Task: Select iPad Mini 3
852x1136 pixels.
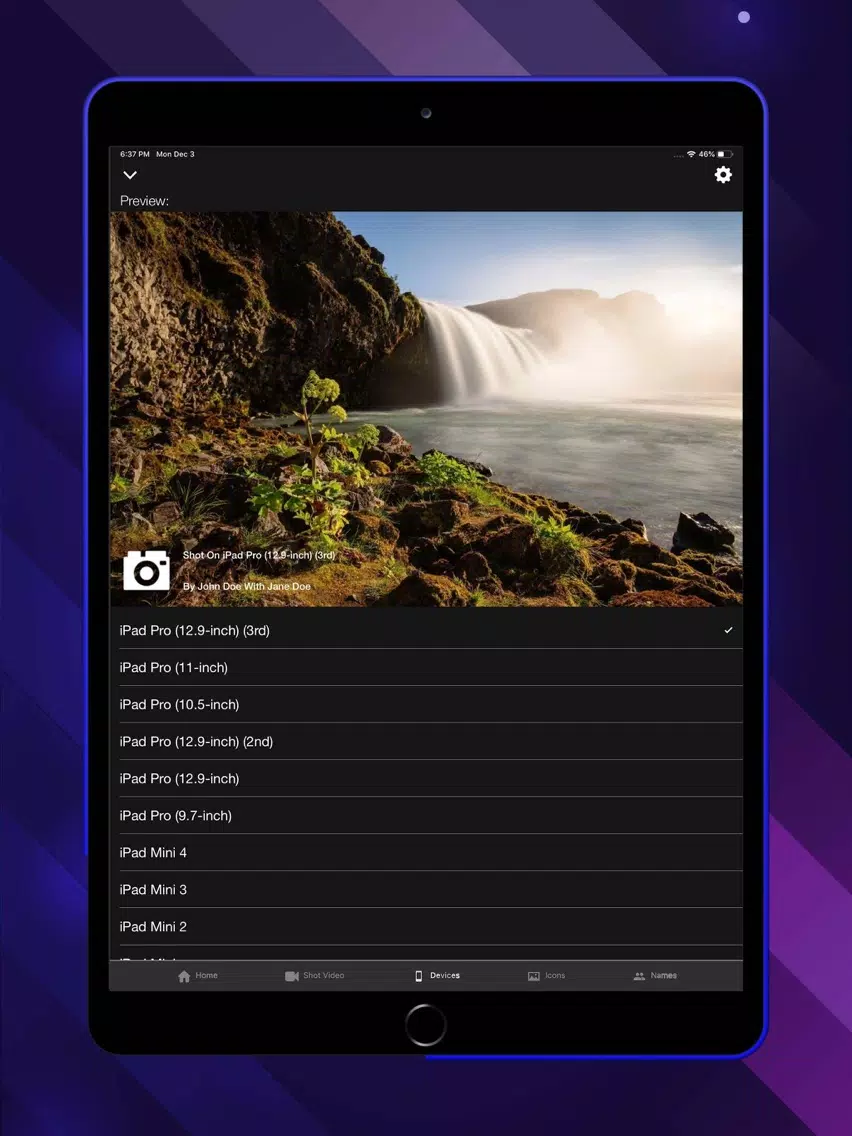Action: (431, 889)
